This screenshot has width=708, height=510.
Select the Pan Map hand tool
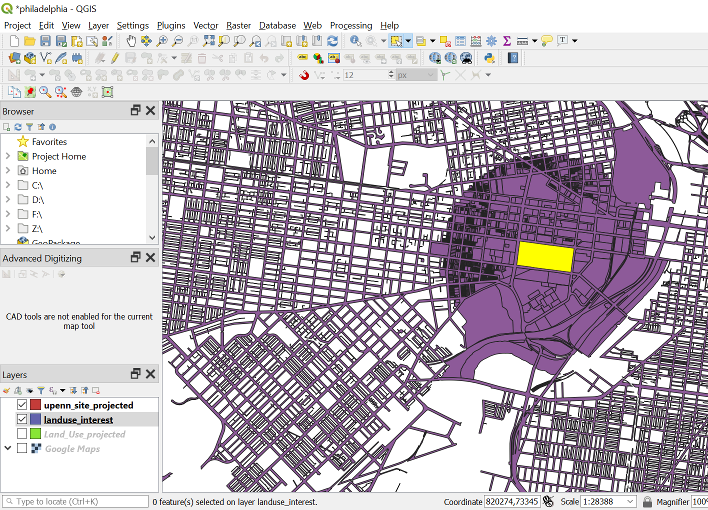(131, 41)
